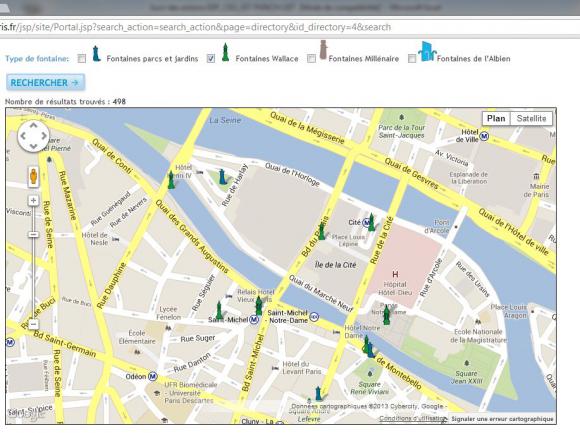Click the Odéon metro station icon

coord(152,376)
